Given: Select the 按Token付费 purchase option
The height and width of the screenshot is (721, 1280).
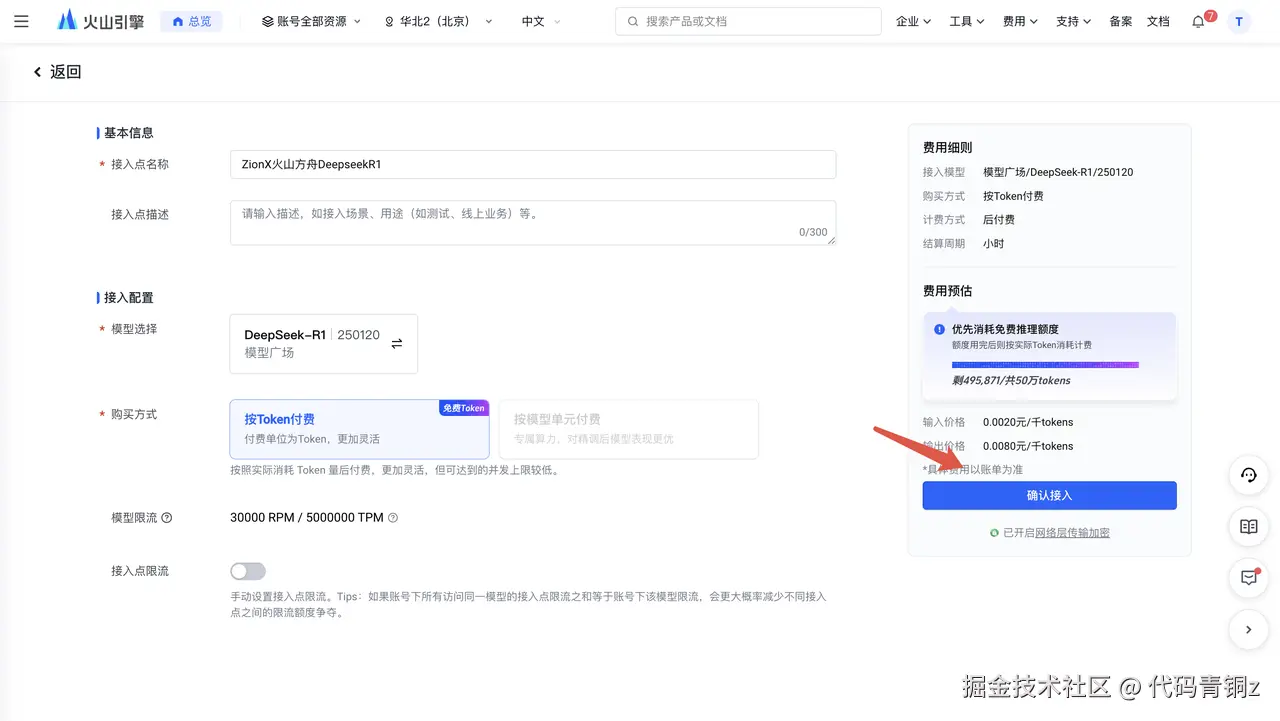Looking at the screenshot, I should (x=359, y=429).
